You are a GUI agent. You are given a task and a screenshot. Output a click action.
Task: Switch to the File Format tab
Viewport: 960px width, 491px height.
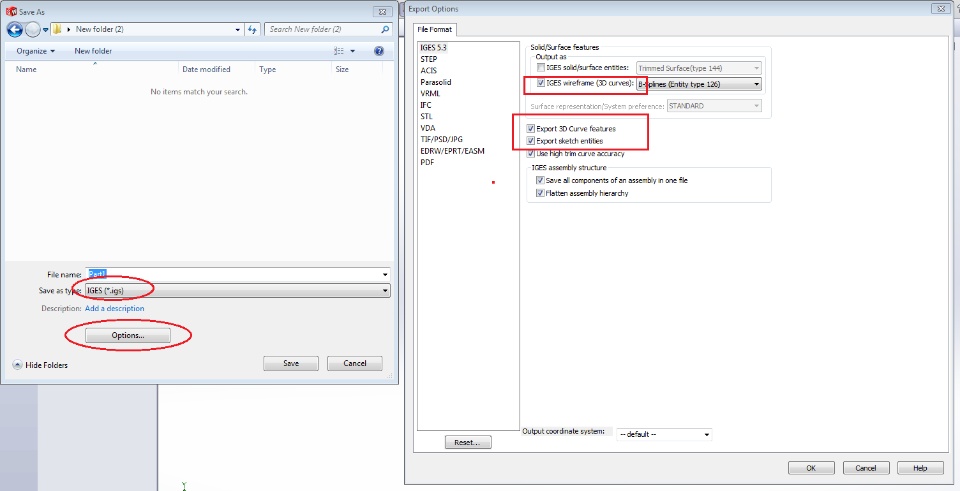[434, 29]
